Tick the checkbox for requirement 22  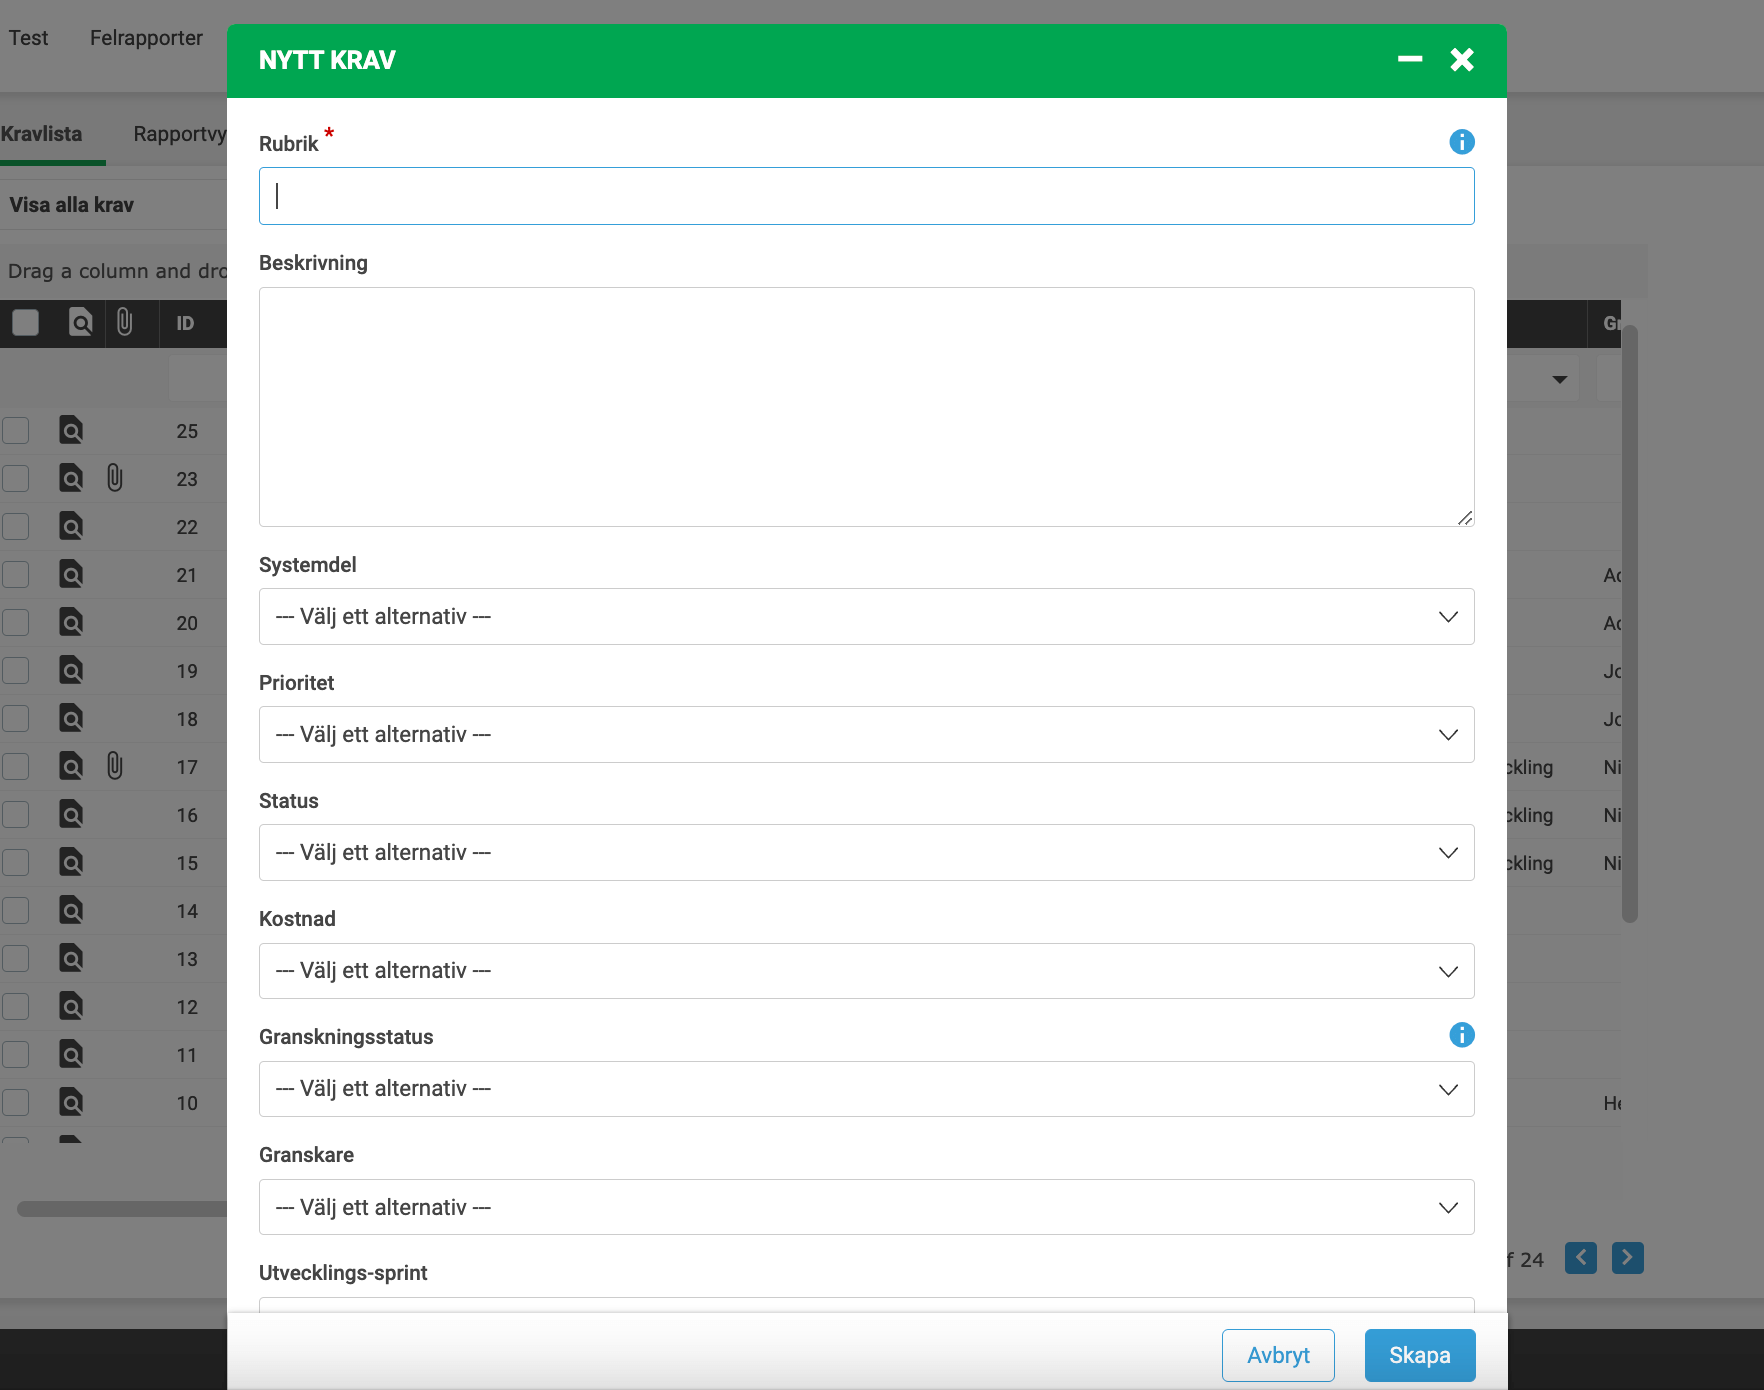(16, 527)
